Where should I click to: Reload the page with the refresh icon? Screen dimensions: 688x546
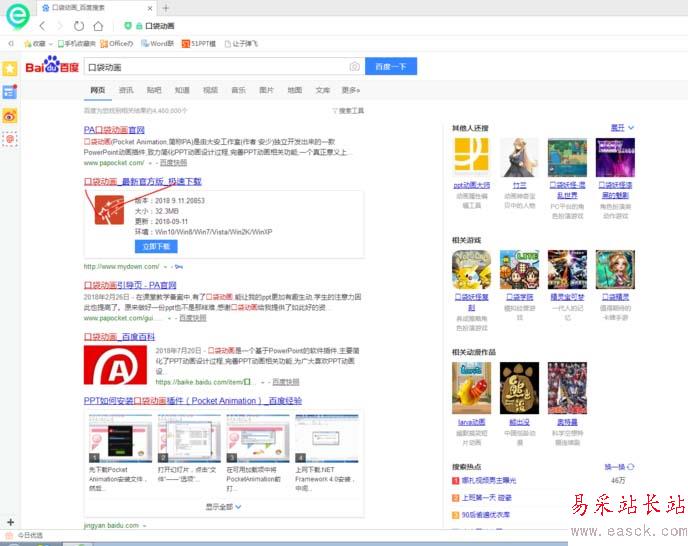click(x=79, y=26)
